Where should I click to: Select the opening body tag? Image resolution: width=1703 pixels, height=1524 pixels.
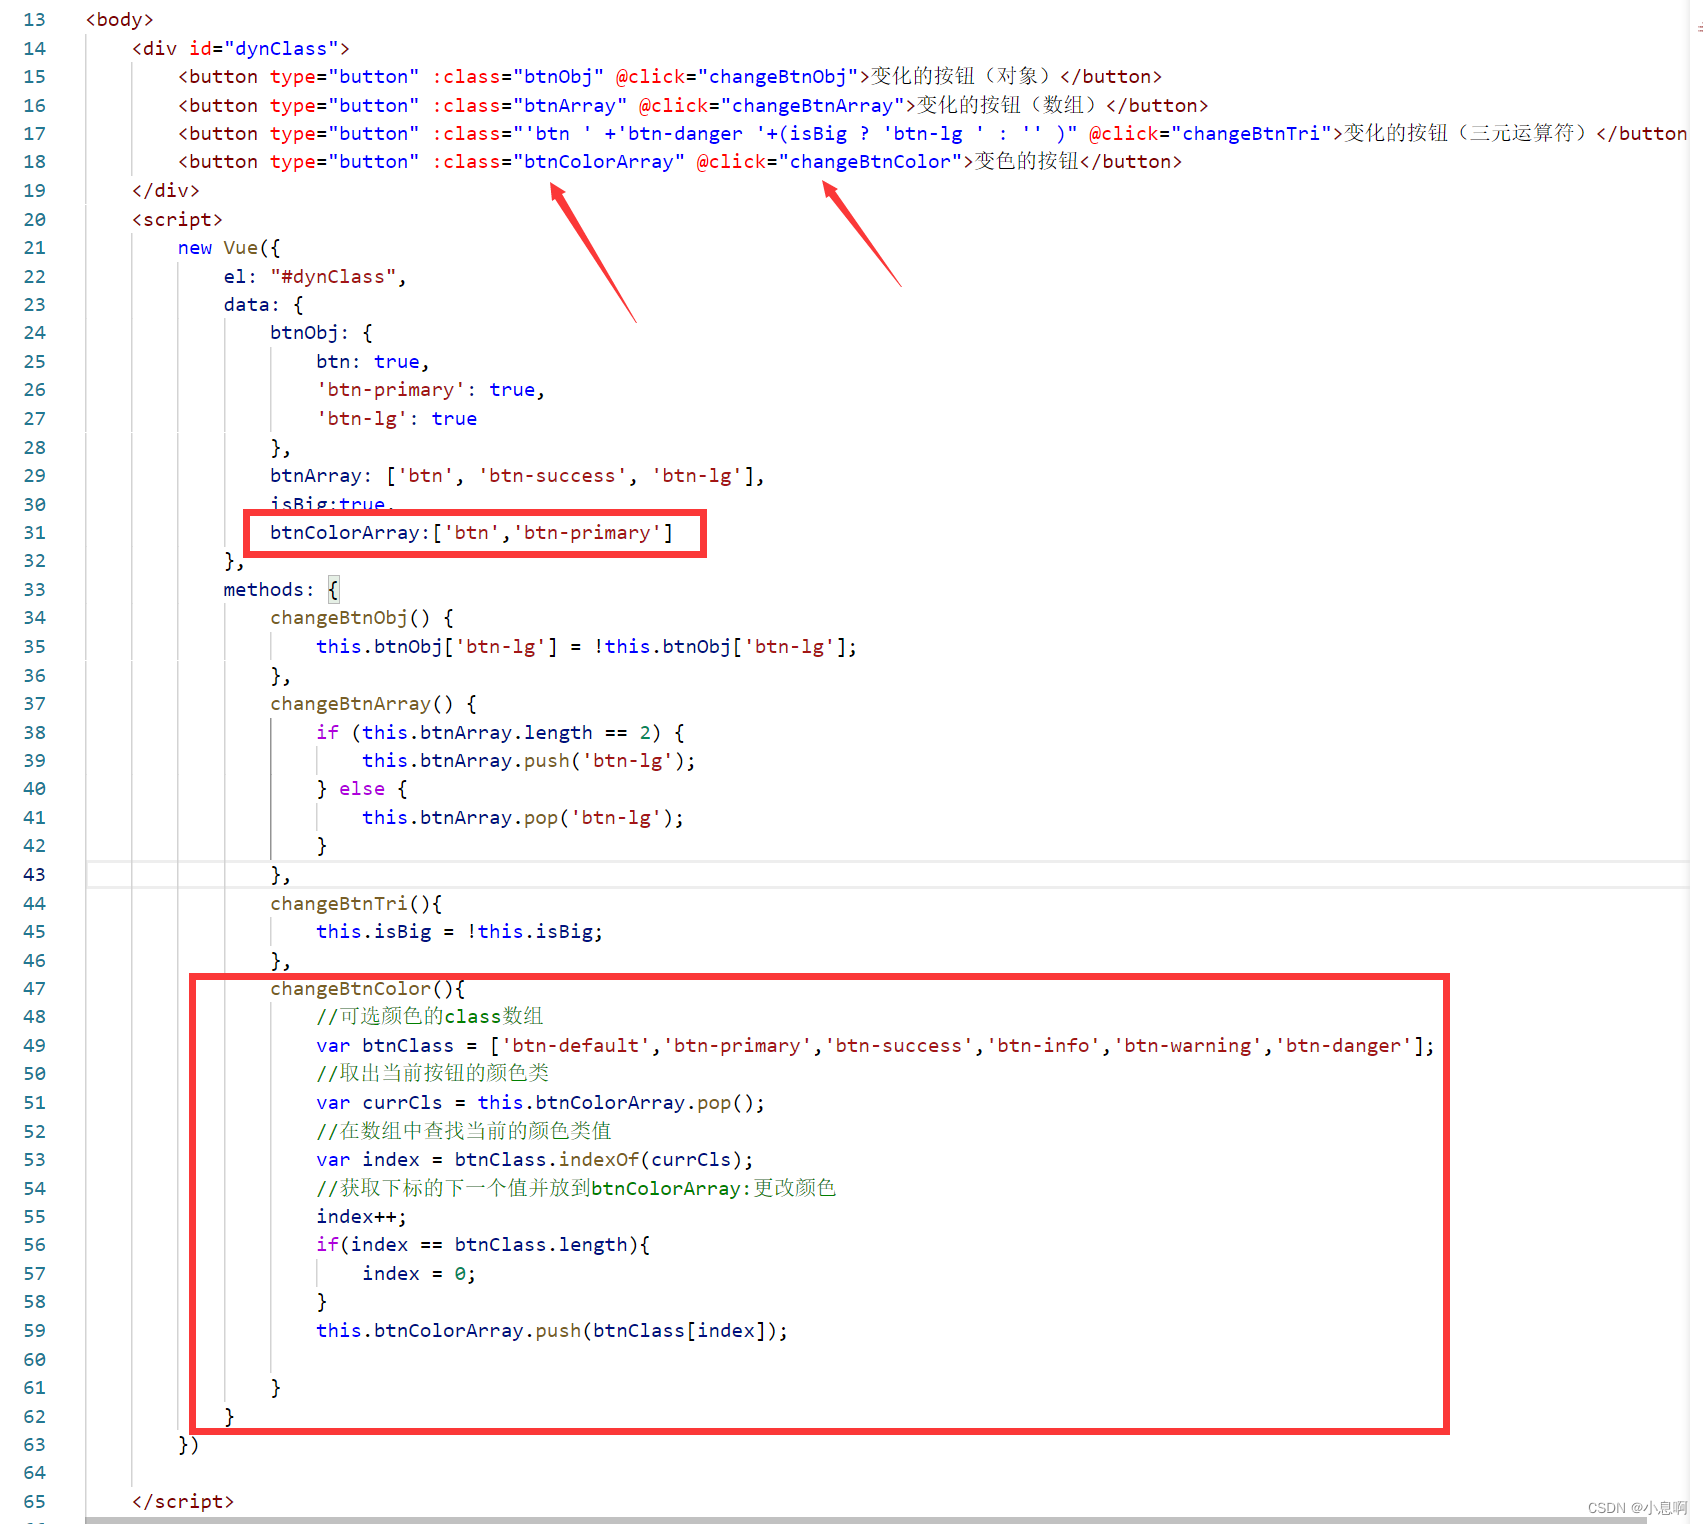point(119,20)
